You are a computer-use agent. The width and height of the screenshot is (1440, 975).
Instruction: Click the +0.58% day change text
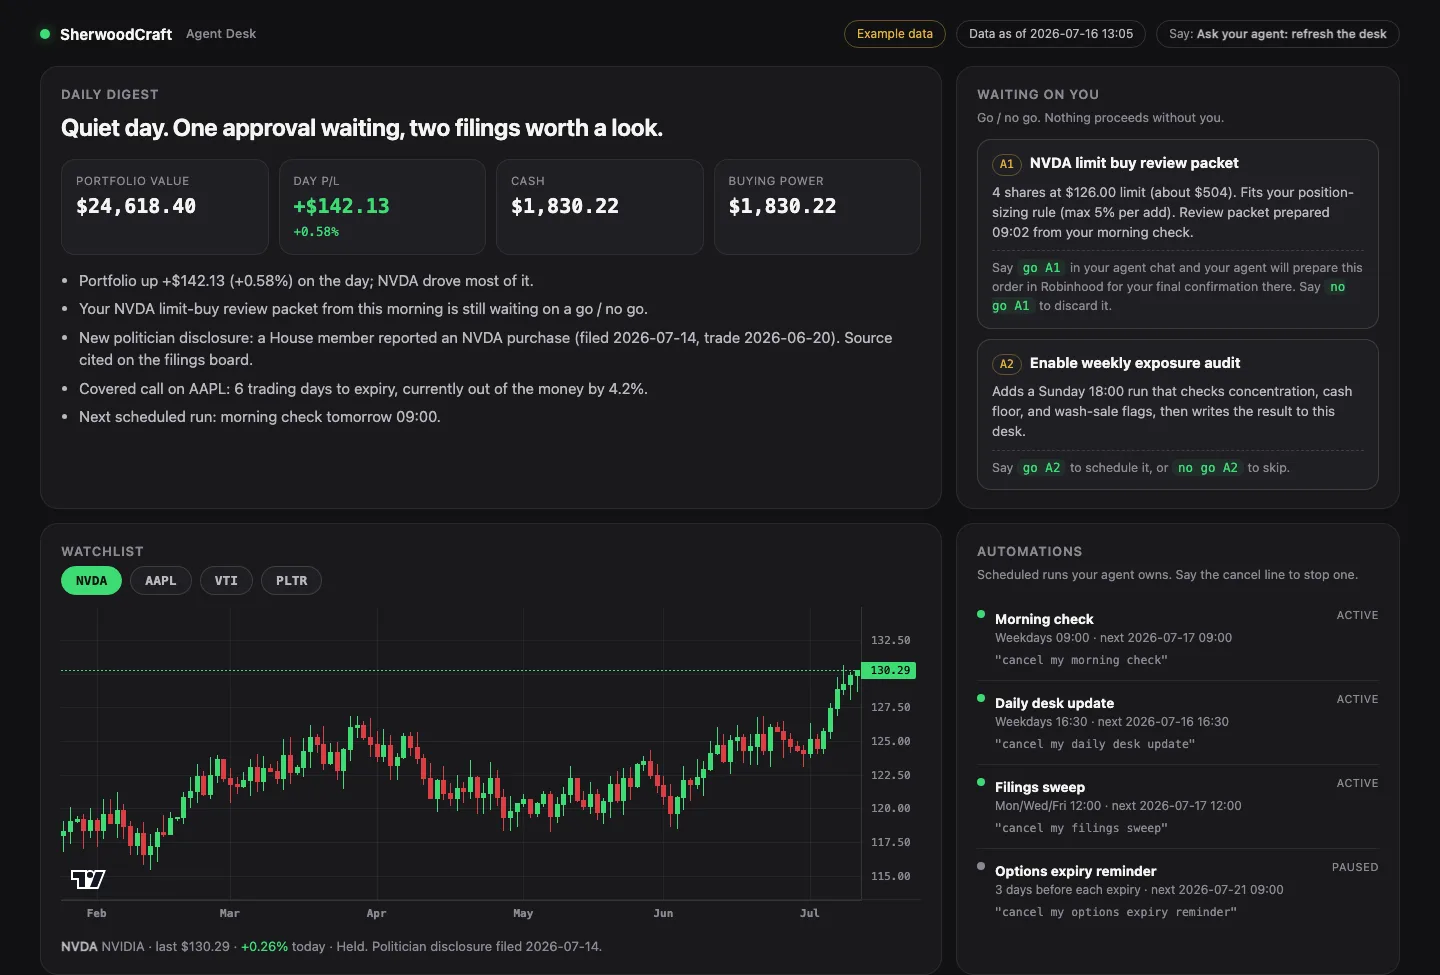click(x=316, y=232)
